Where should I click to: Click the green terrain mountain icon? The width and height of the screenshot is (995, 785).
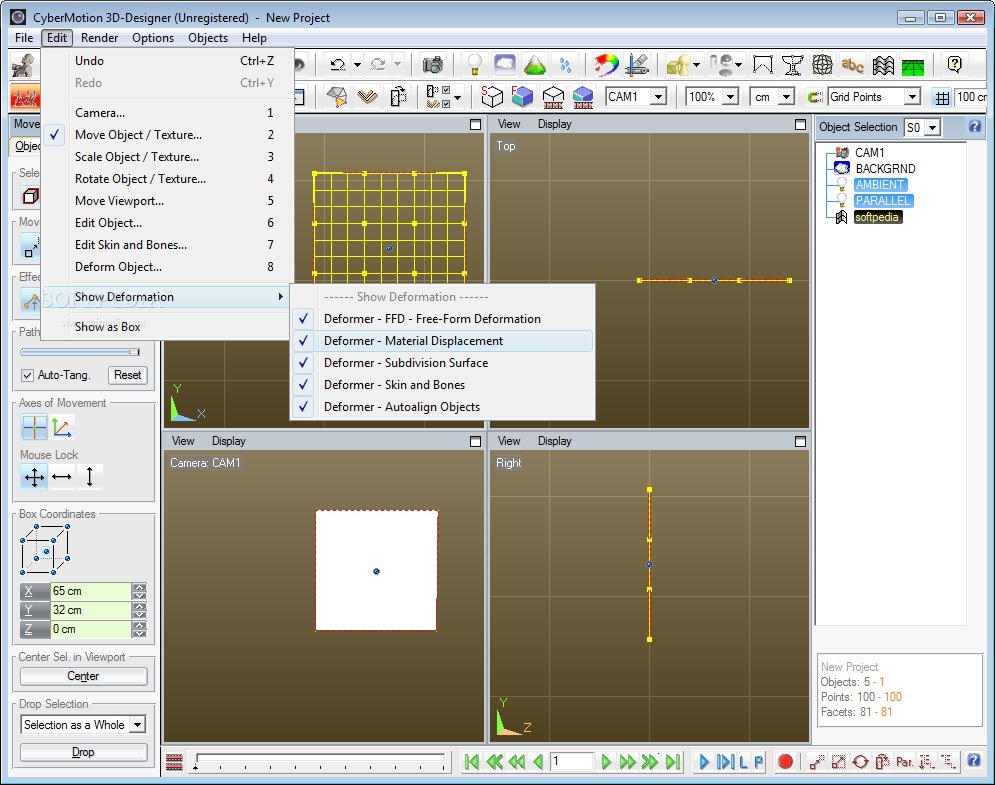tap(536, 65)
